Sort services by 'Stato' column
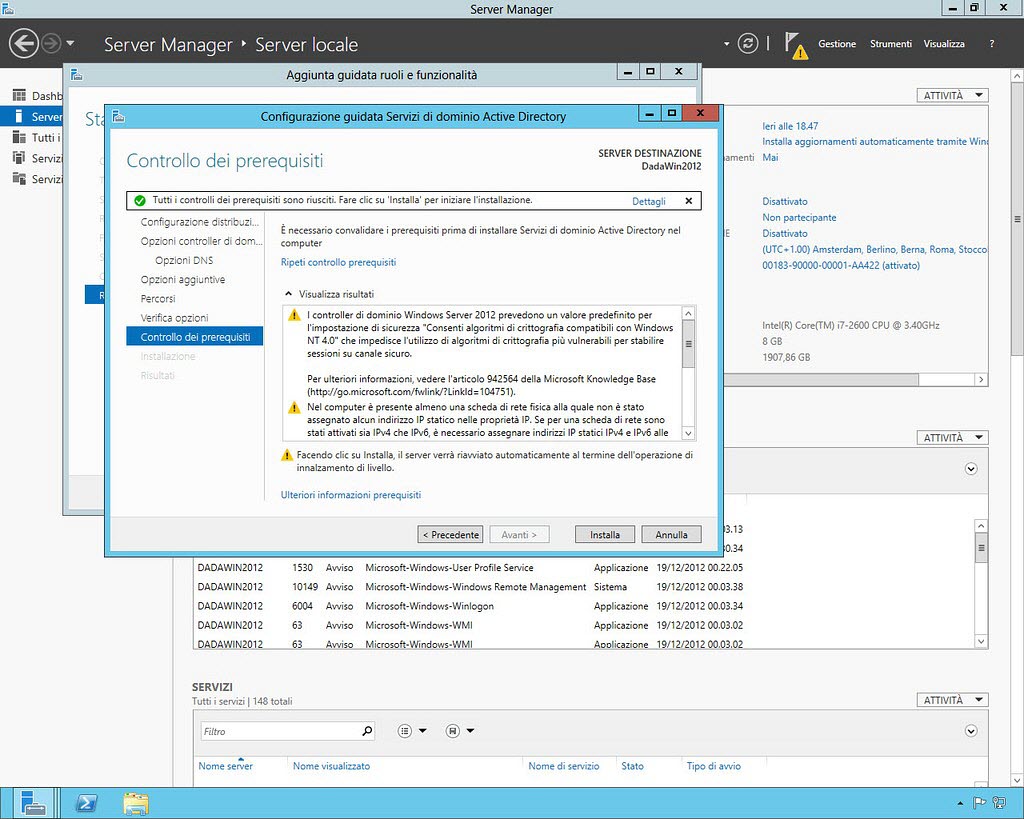This screenshot has height=819, width=1024. pyautogui.click(x=632, y=766)
